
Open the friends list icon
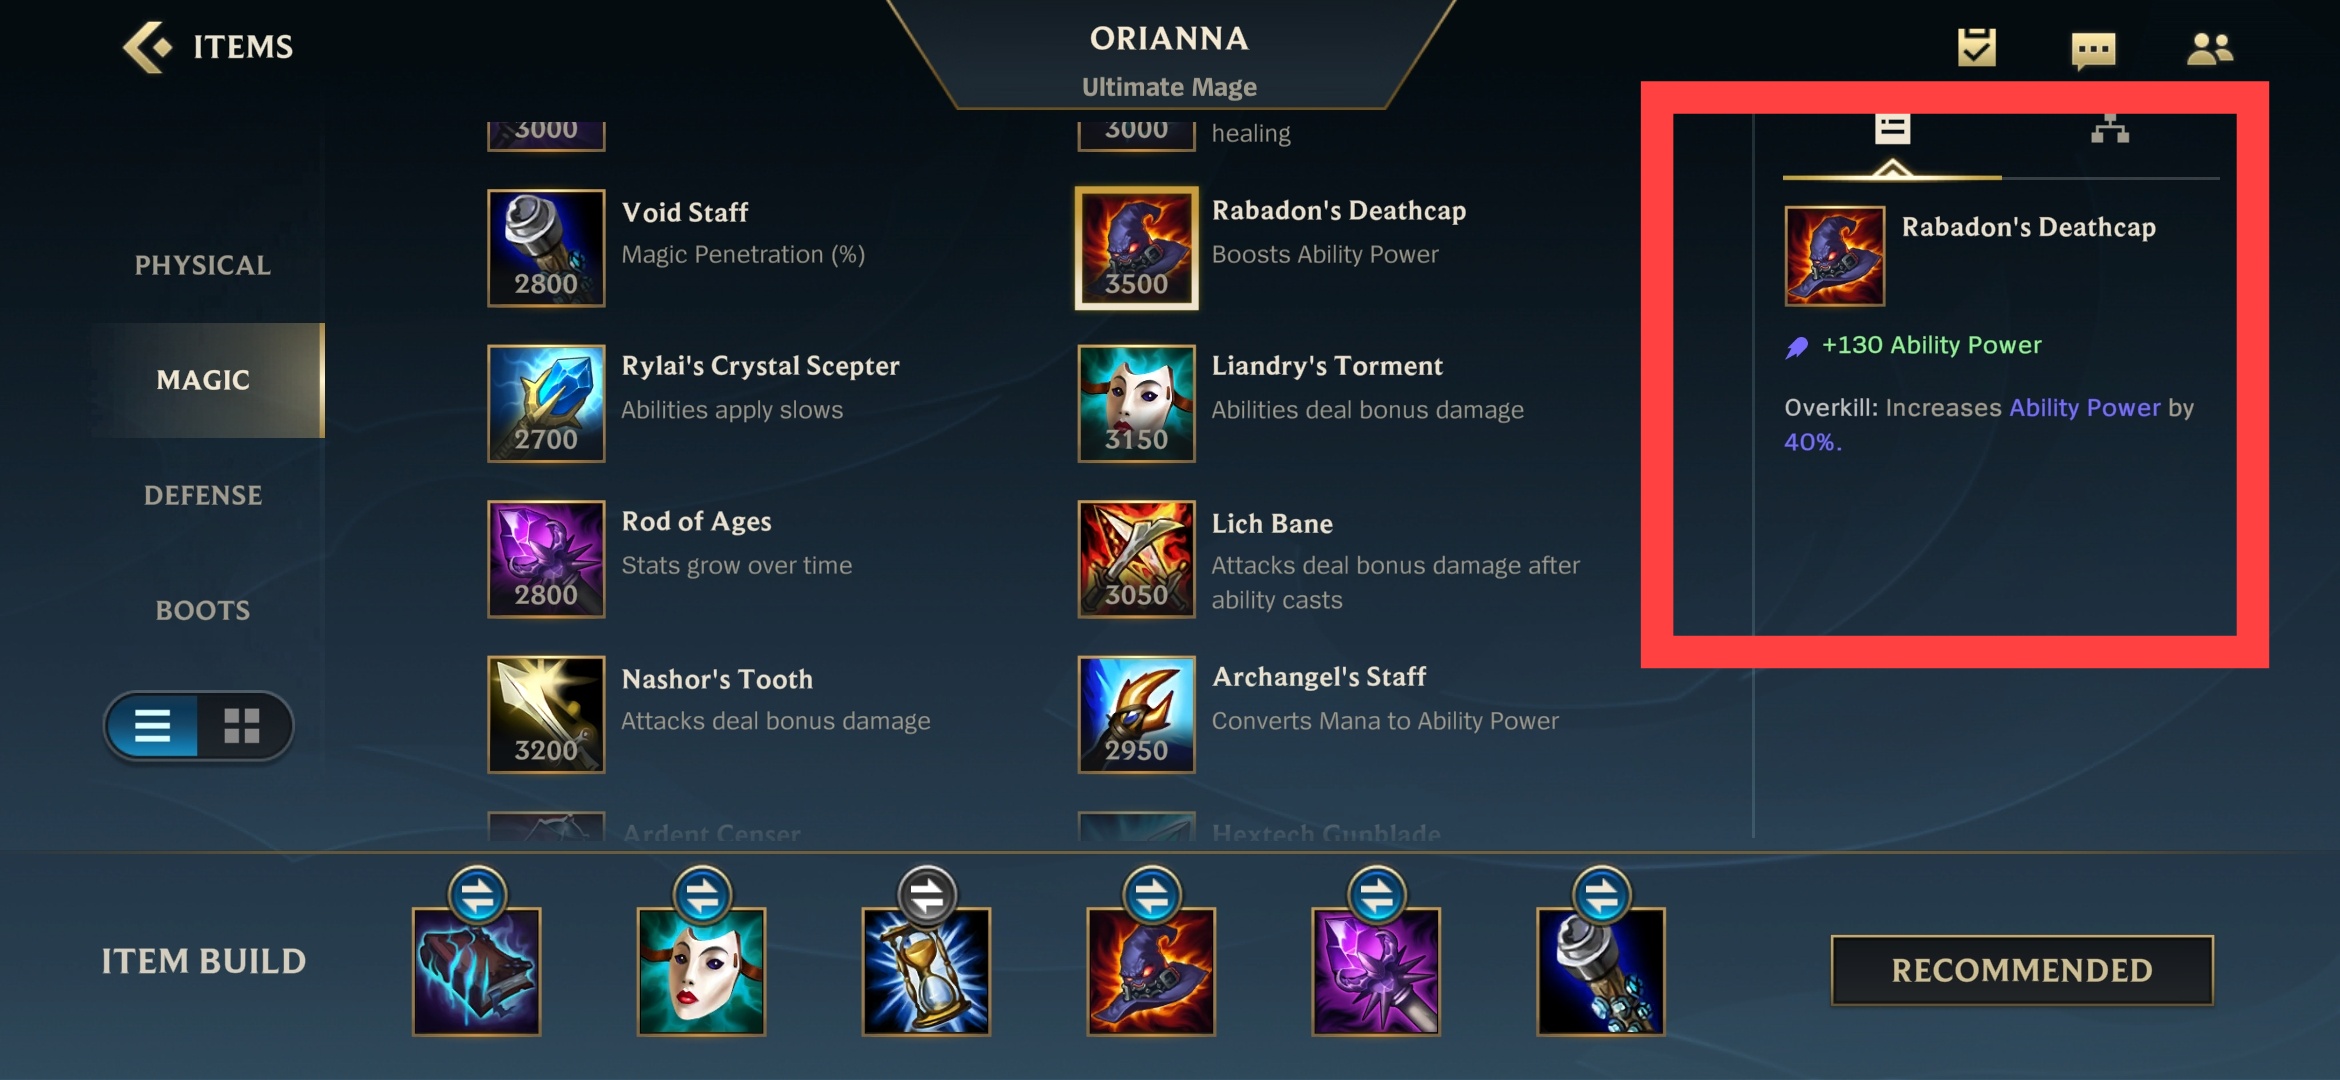point(2210,48)
